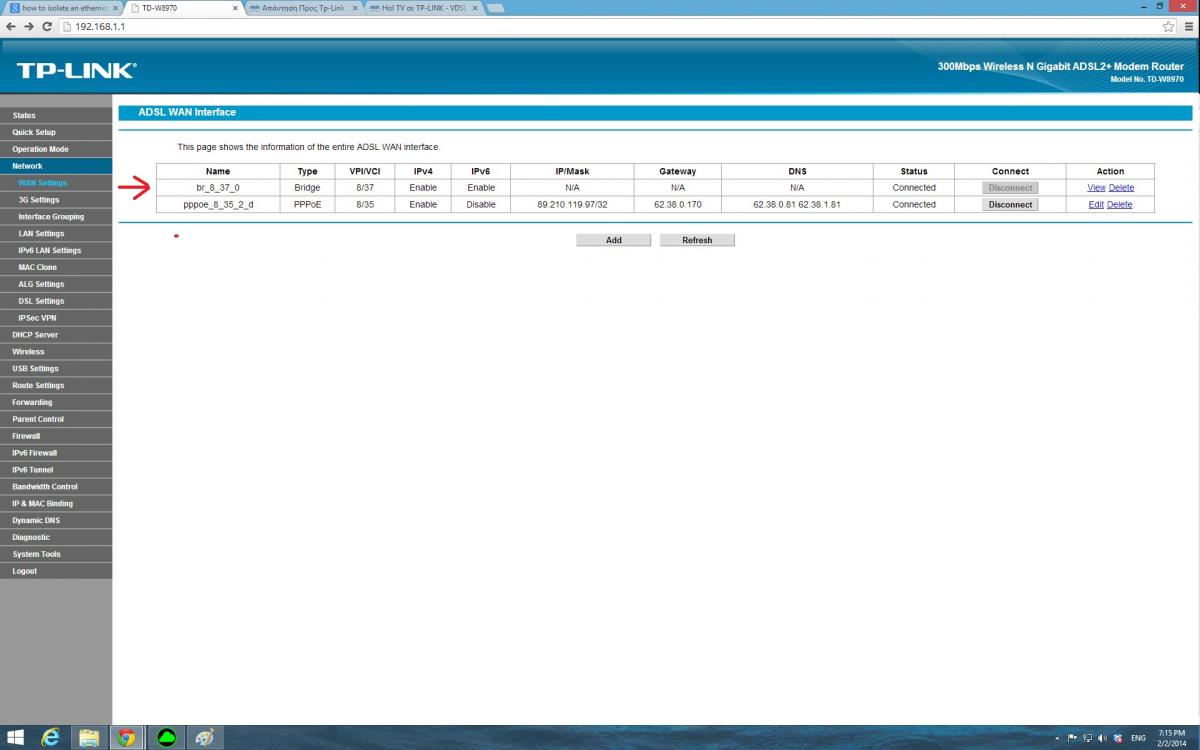The width and height of the screenshot is (1200, 750).
Task: Open the Paint app on the taskbar
Action: (x=204, y=738)
